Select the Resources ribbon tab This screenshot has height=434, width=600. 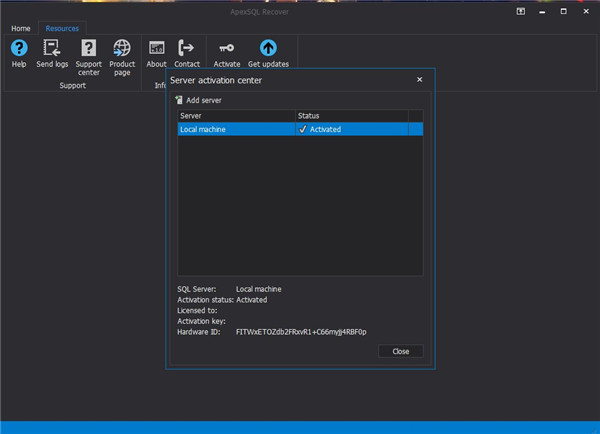63,28
